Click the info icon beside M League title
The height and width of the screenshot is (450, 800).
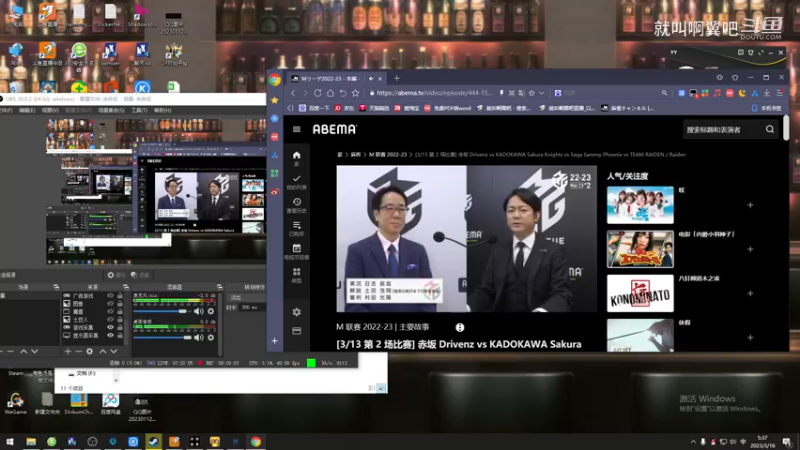[460, 328]
